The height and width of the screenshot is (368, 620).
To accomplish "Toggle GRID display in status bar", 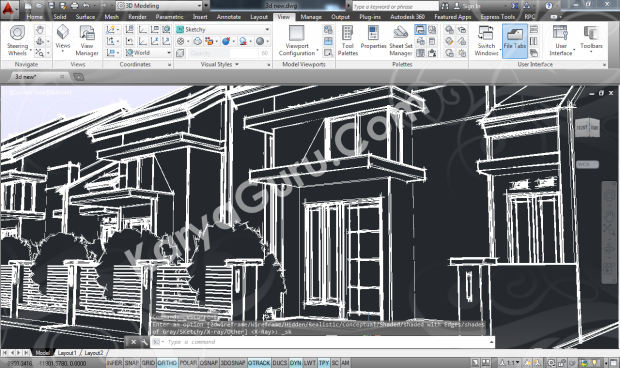I will pos(148,363).
